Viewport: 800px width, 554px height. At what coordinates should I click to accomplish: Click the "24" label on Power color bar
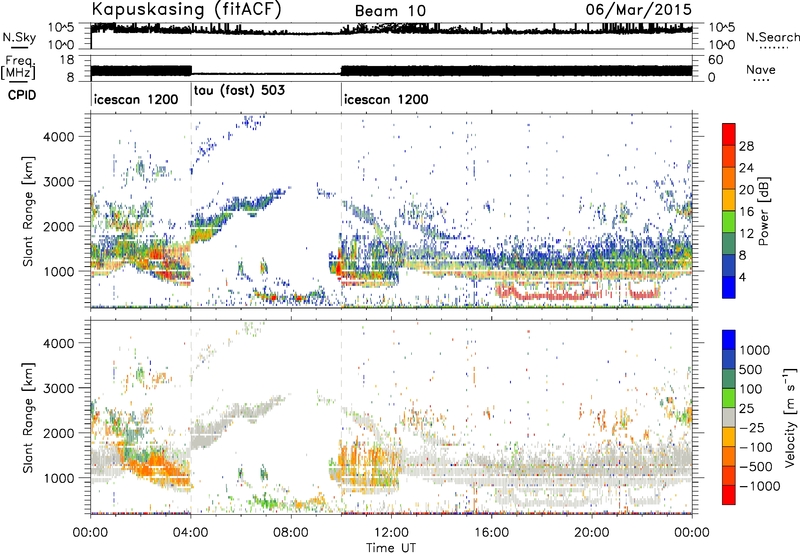(x=746, y=168)
